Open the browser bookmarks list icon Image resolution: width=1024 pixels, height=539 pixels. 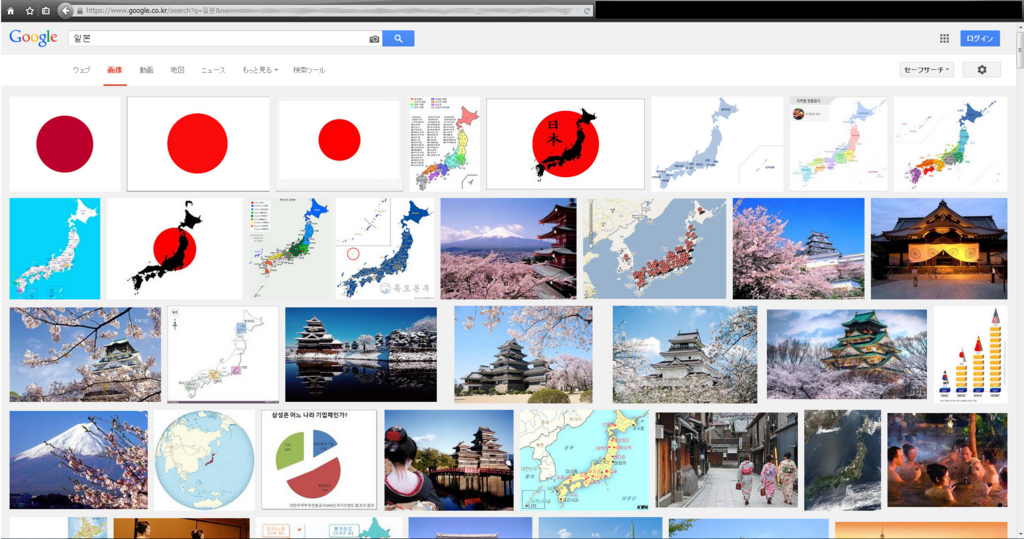pos(46,10)
